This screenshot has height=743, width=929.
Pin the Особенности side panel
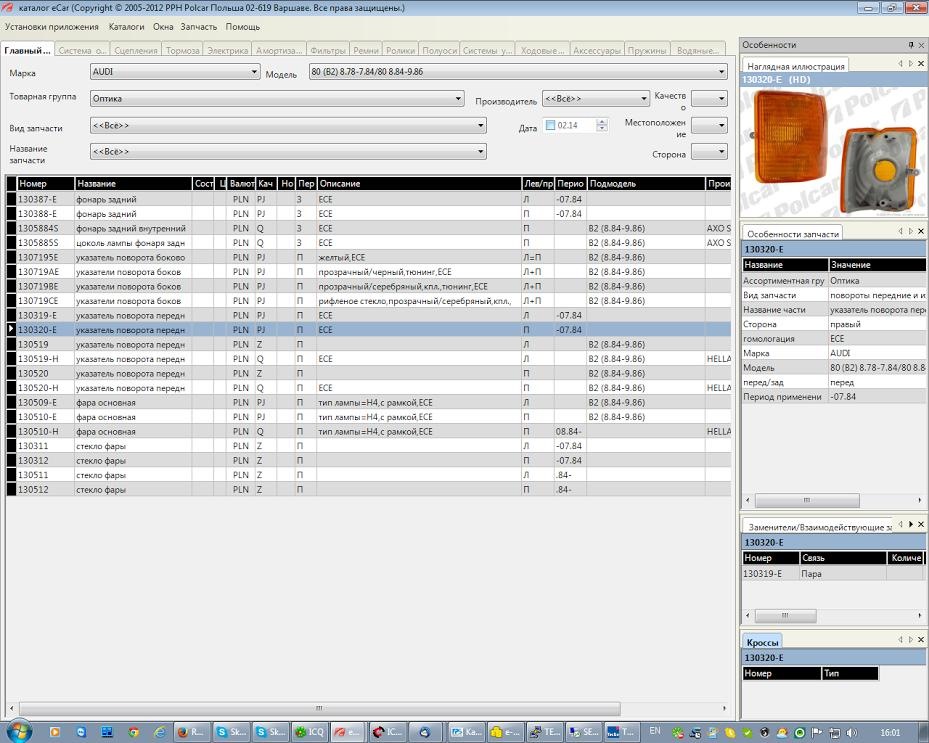coord(911,45)
